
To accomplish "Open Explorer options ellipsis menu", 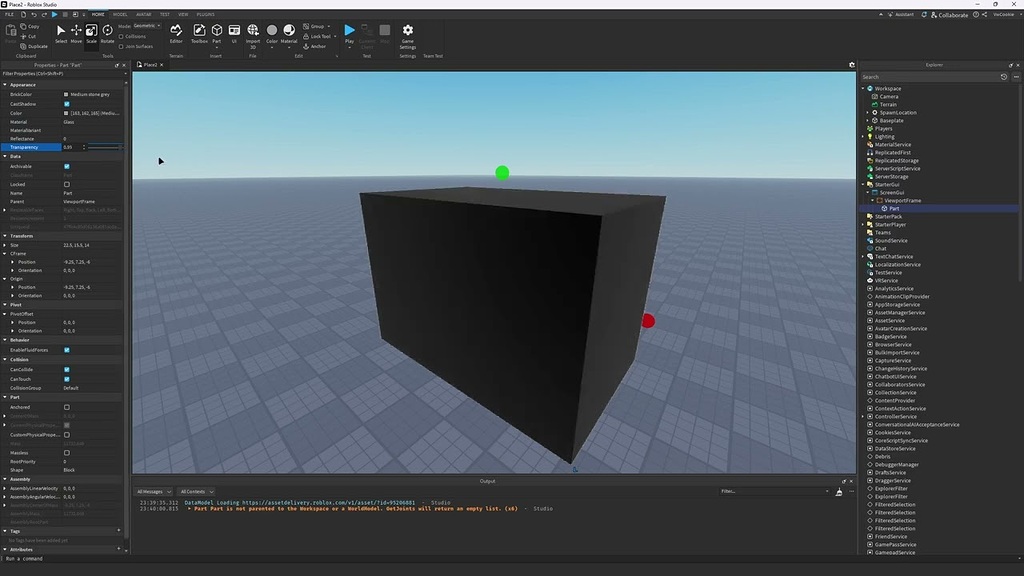I will point(1016,77).
